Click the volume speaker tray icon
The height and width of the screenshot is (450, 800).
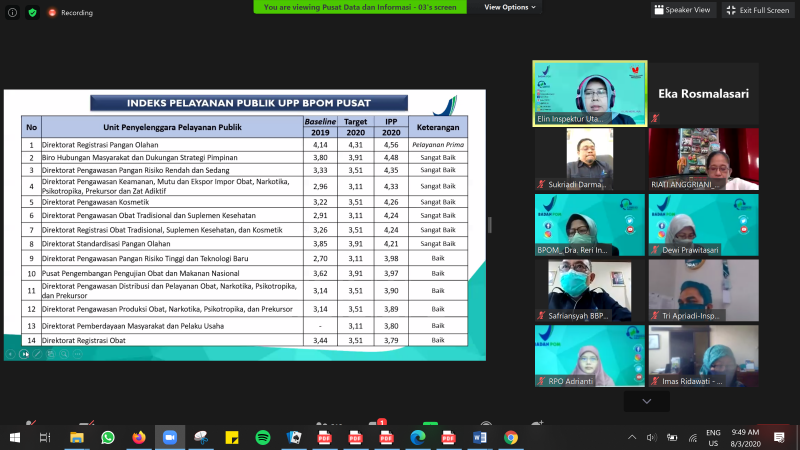click(x=652, y=437)
